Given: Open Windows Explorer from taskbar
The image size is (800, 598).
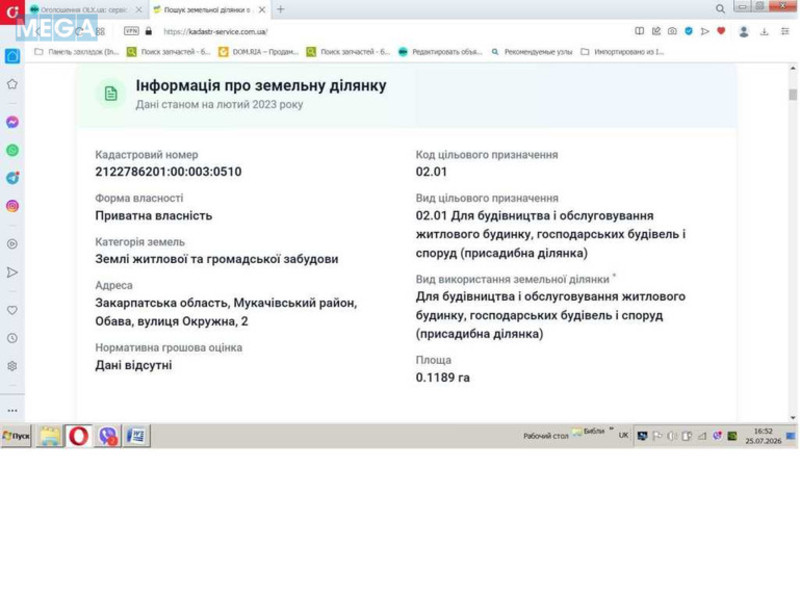Looking at the screenshot, I should 49,436.
